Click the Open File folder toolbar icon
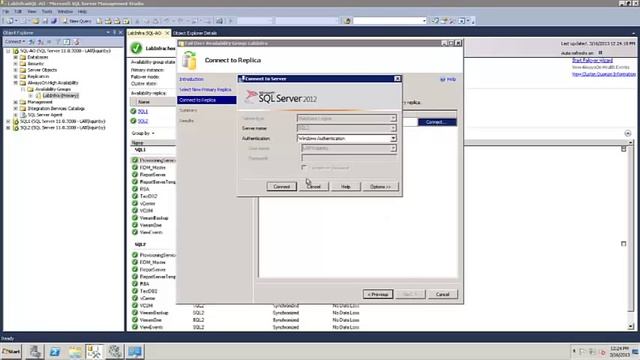This screenshot has width=640, height=360. (x=36, y=21)
